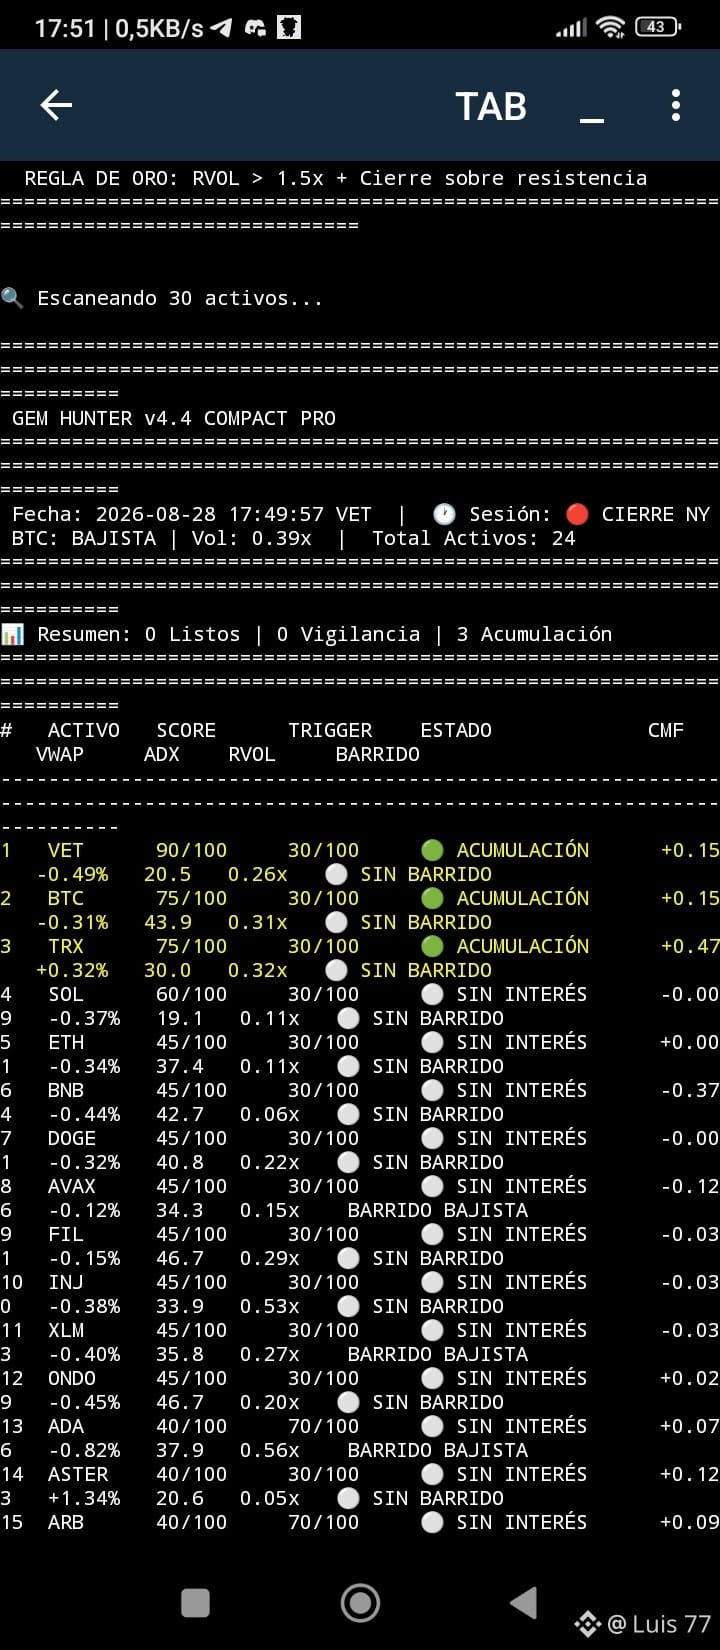The image size is (720, 1650).
Task: Tap the TAB key button
Action: [x=491, y=106]
